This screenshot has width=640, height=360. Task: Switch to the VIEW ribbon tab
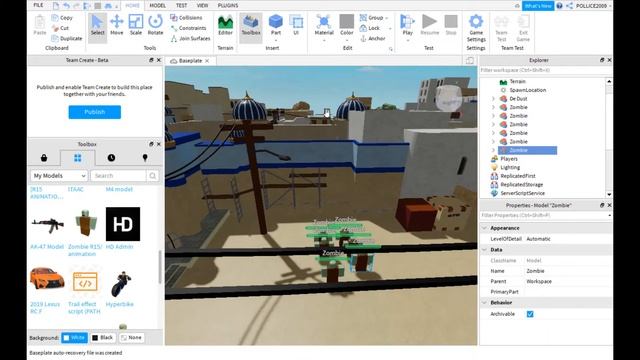(202, 5)
